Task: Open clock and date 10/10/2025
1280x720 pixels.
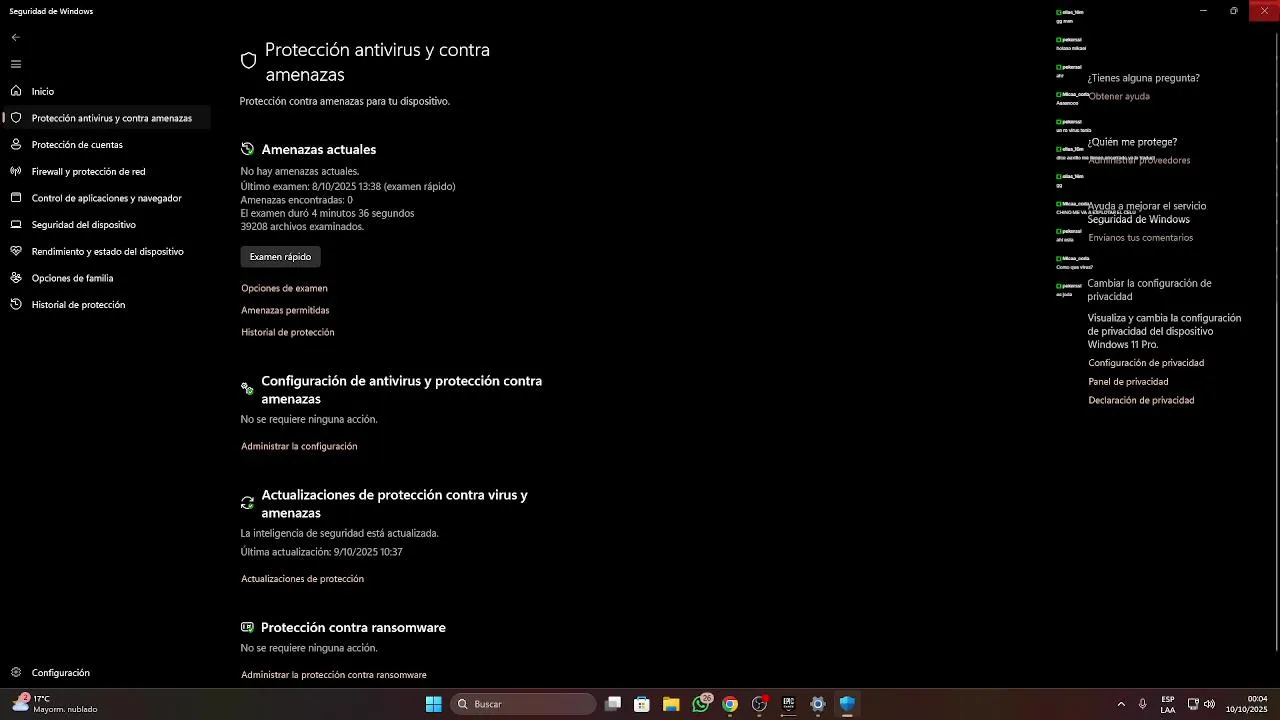Action: tap(1247, 704)
